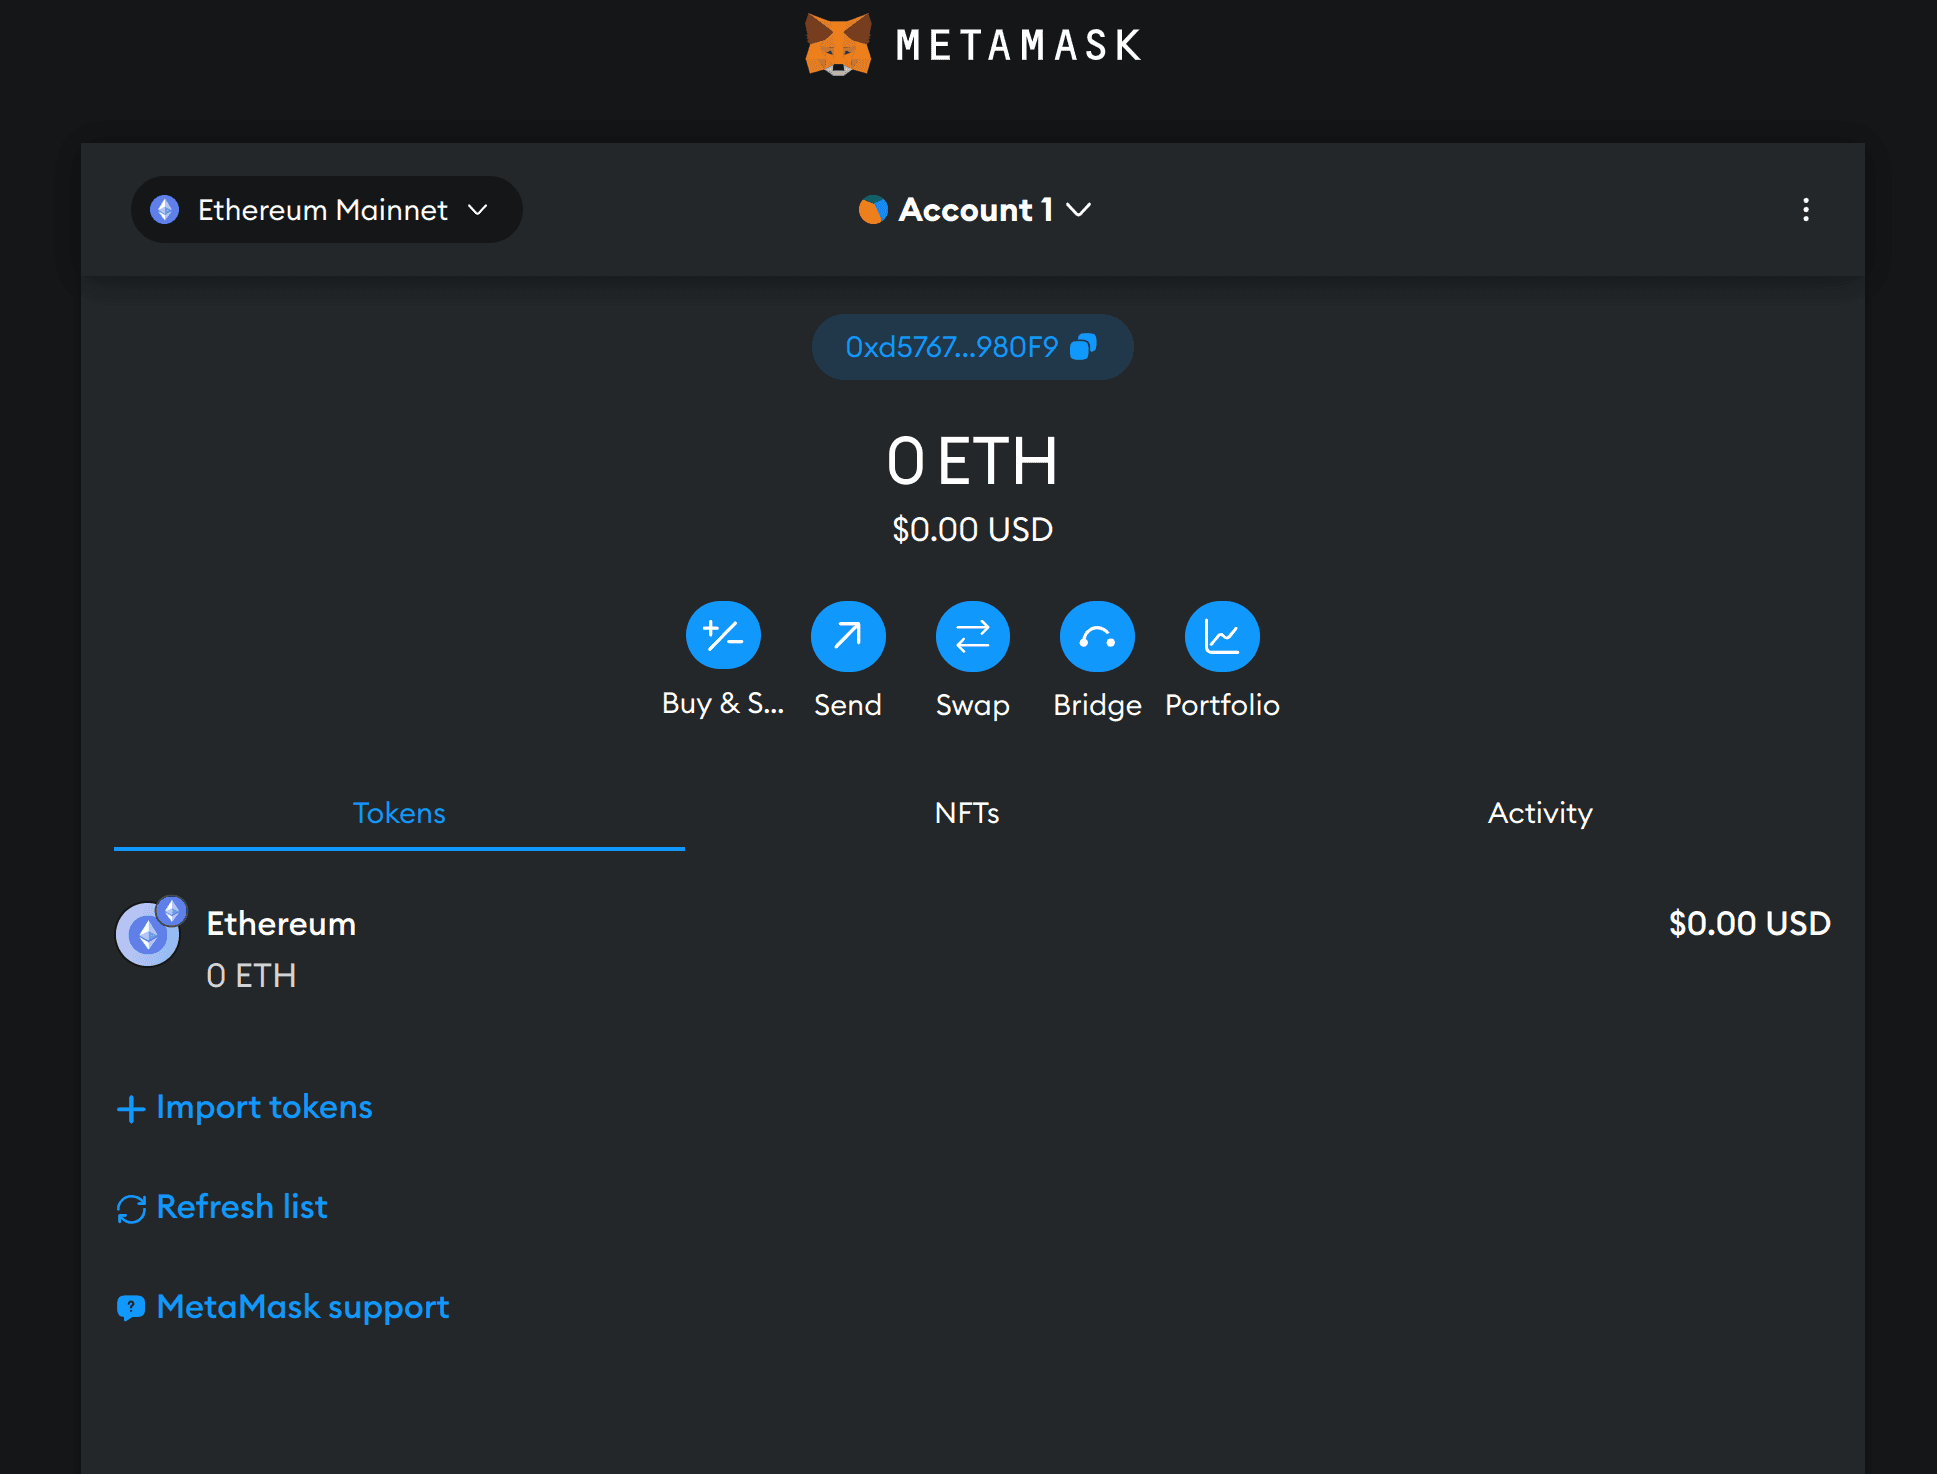Click the MetaMask fox logo

[838, 44]
